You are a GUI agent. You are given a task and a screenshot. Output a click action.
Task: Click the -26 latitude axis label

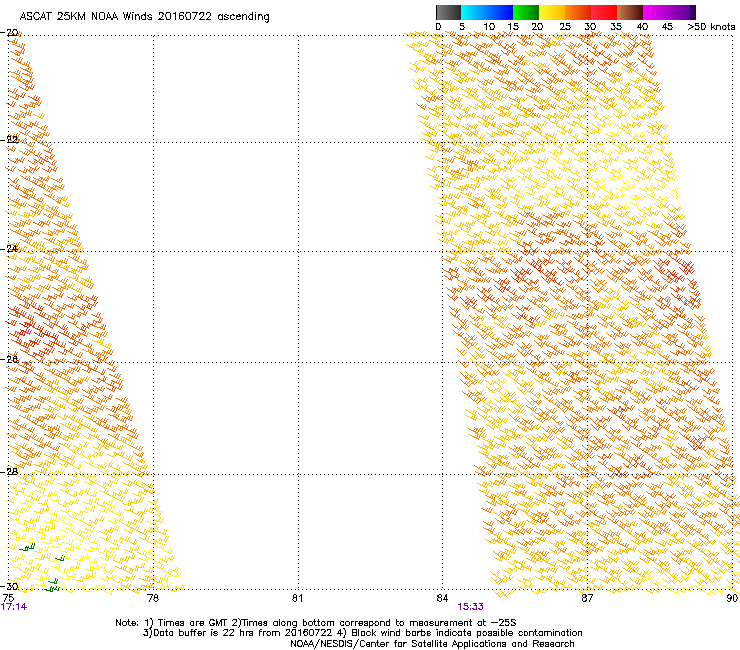[10, 360]
